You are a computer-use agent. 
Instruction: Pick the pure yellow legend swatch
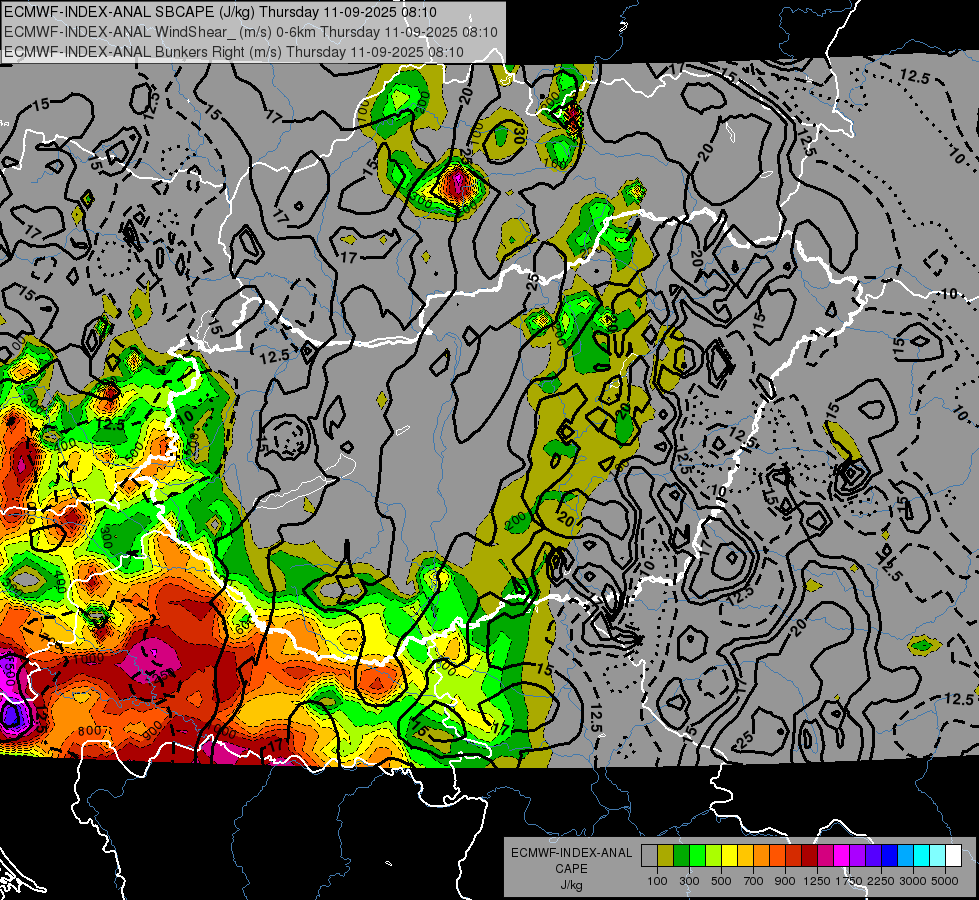[730, 855]
